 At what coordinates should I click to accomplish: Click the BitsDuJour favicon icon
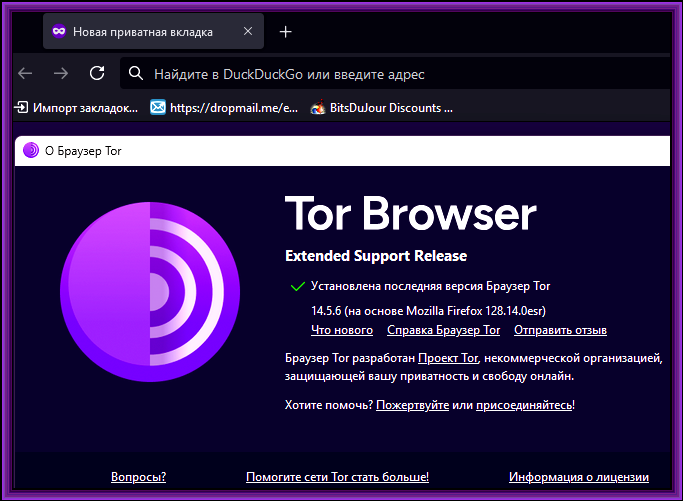[x=318, y=107]
